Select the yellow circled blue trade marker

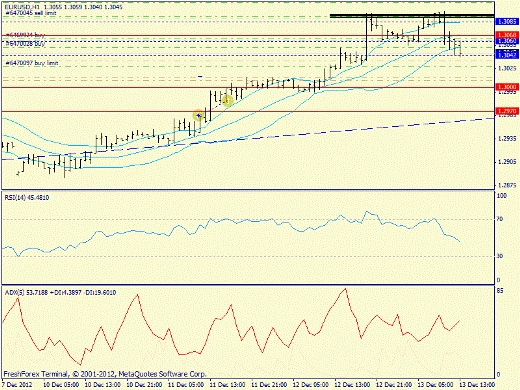pos(198,116)
